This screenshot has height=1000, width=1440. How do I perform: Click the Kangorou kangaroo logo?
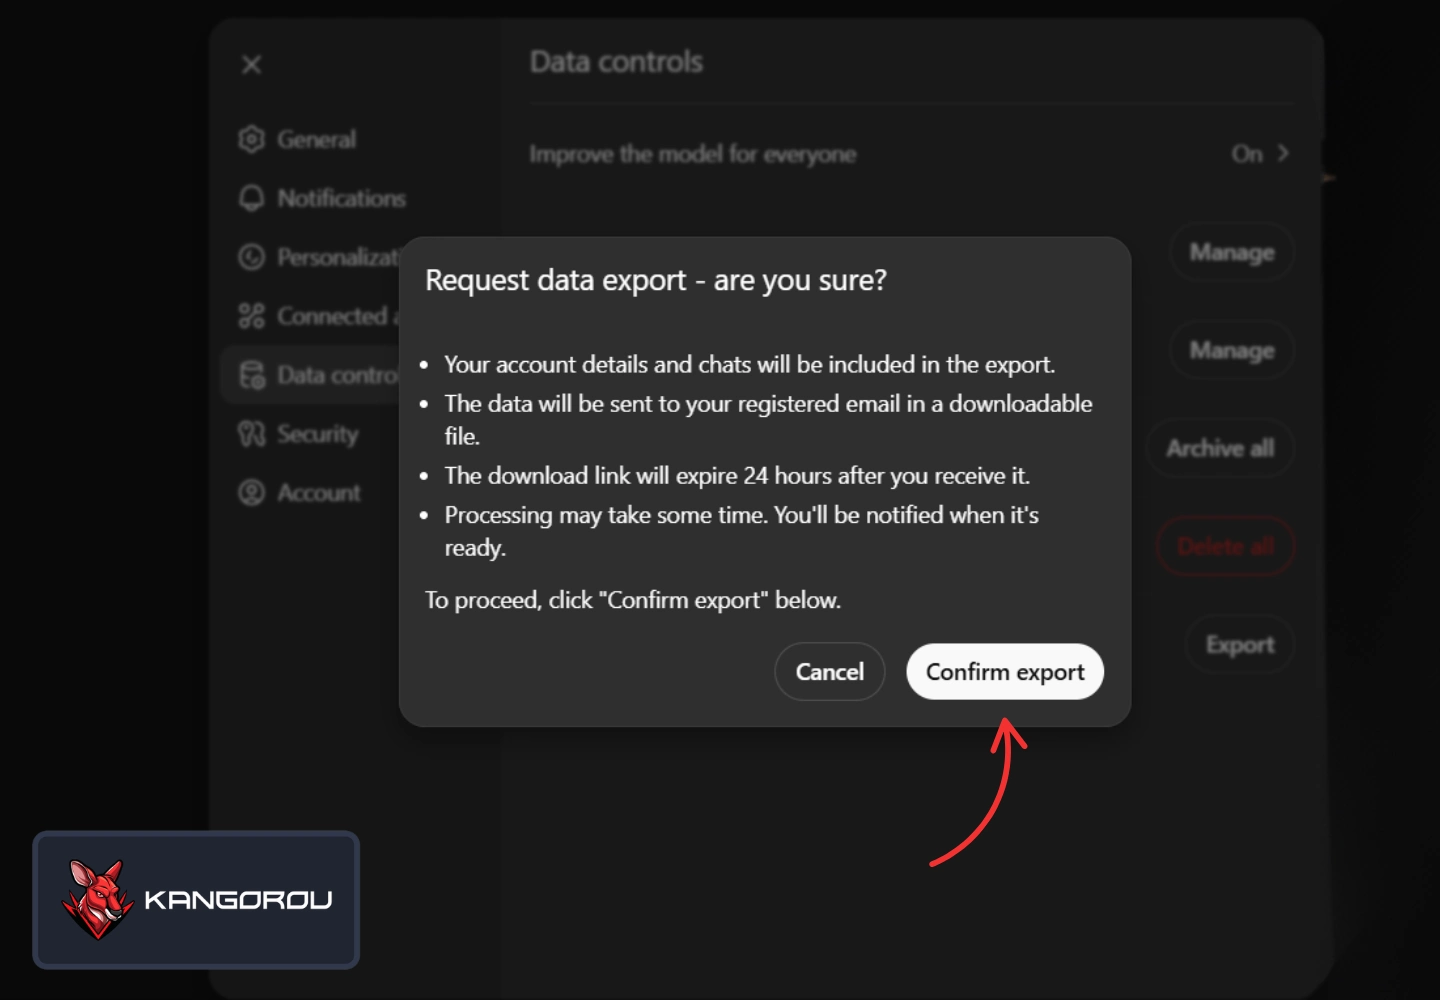tap(95, 898)
